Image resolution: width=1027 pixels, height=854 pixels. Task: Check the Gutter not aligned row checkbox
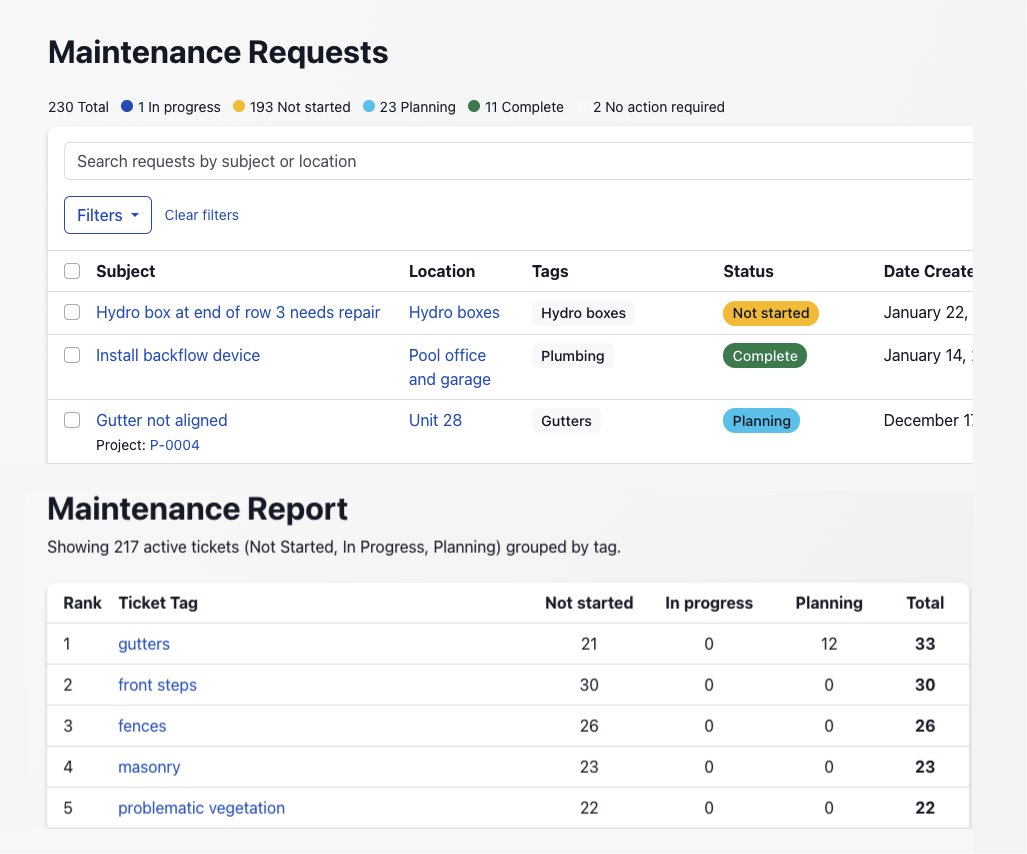coord(71,420)
